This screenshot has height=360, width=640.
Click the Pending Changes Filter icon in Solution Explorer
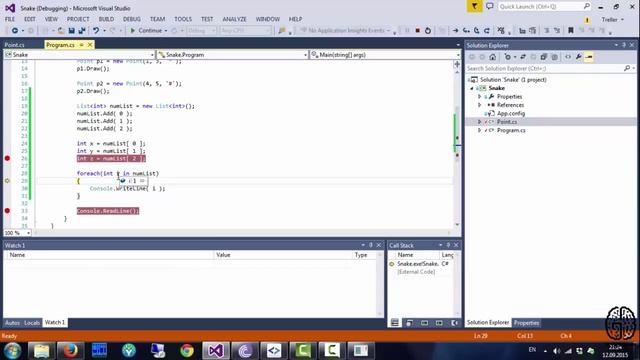[508, 57]
